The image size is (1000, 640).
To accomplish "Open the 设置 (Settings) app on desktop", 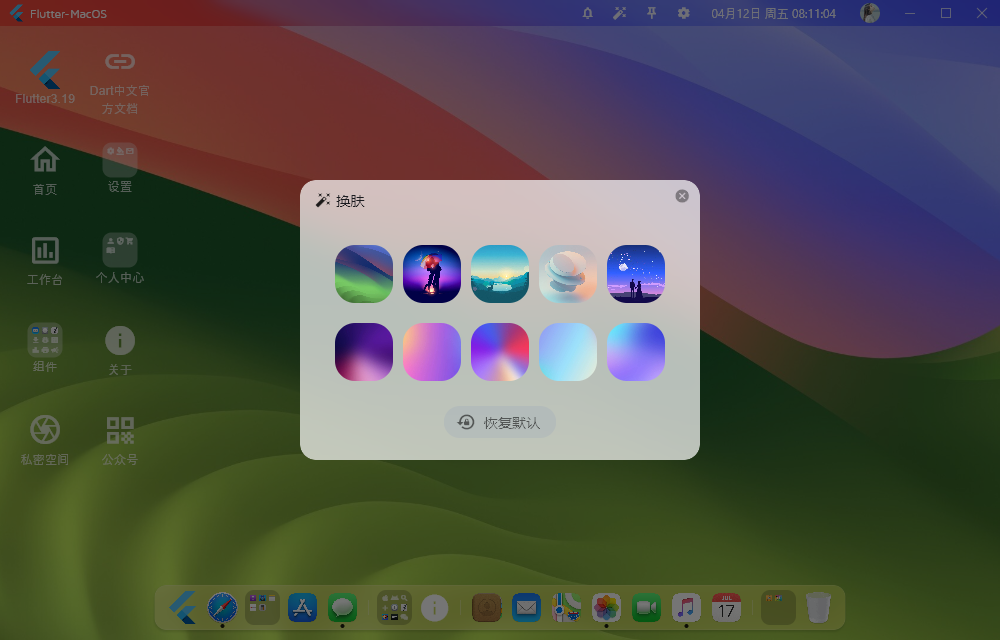I will (119, 170).
